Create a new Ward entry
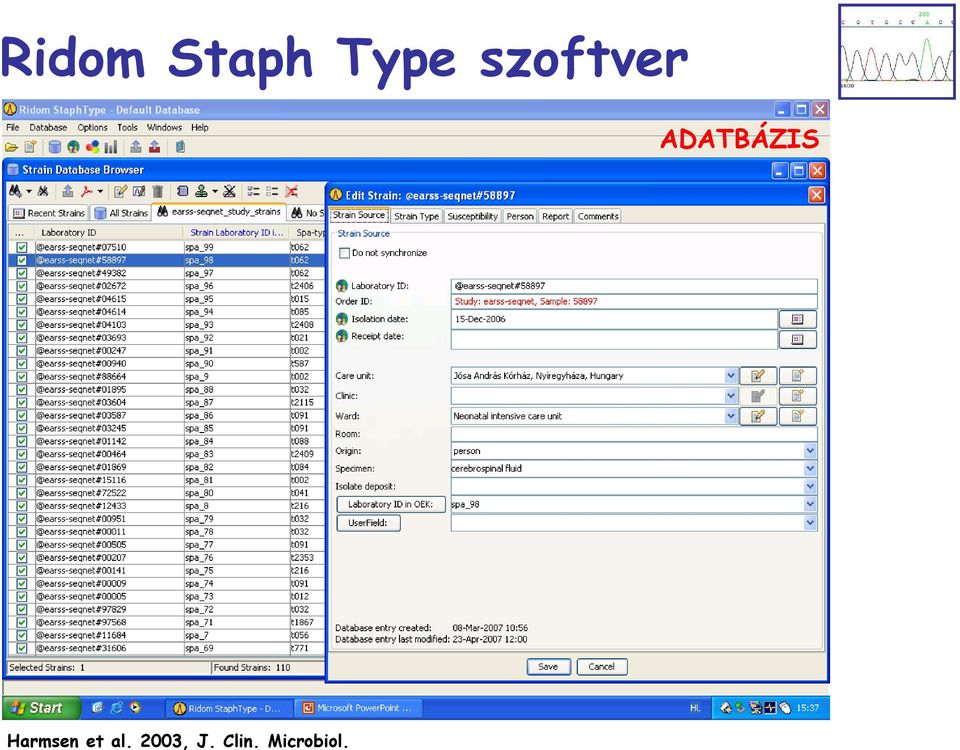Screen dimensions: 960x750 [797, 416]
